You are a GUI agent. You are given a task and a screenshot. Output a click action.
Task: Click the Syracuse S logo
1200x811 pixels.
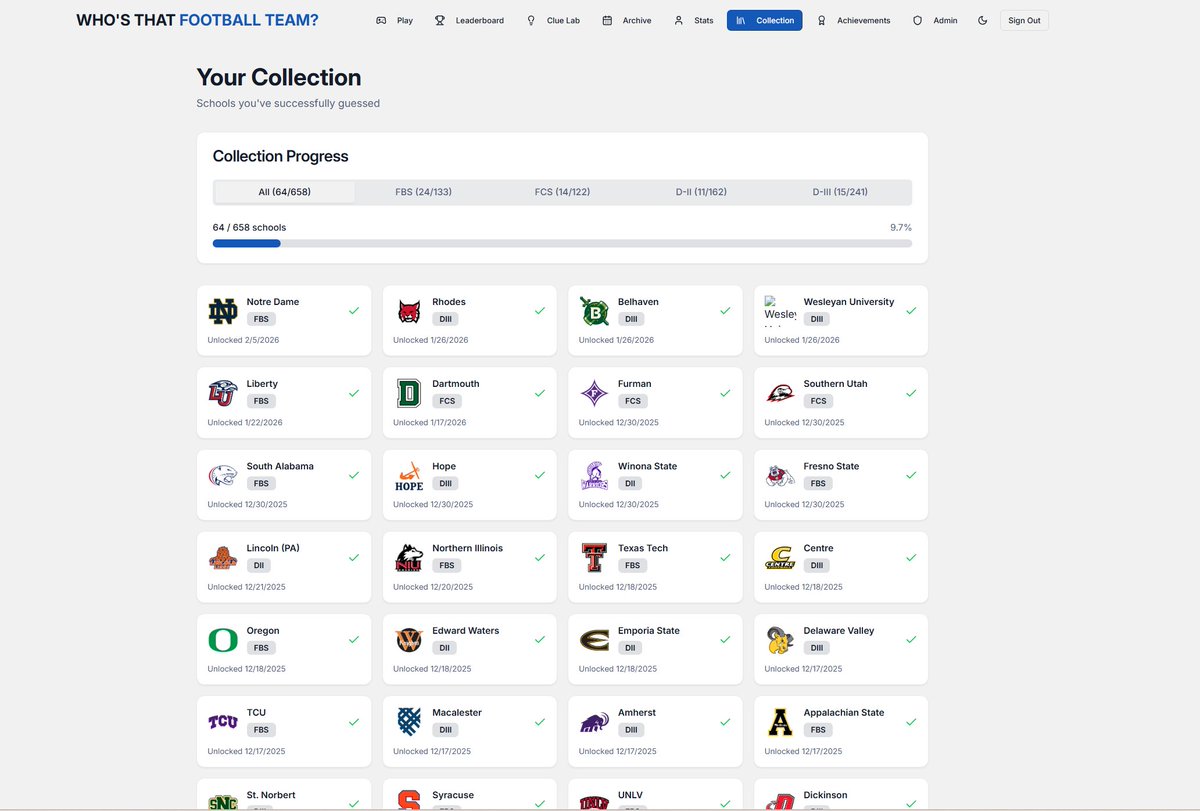pos(408,801)
